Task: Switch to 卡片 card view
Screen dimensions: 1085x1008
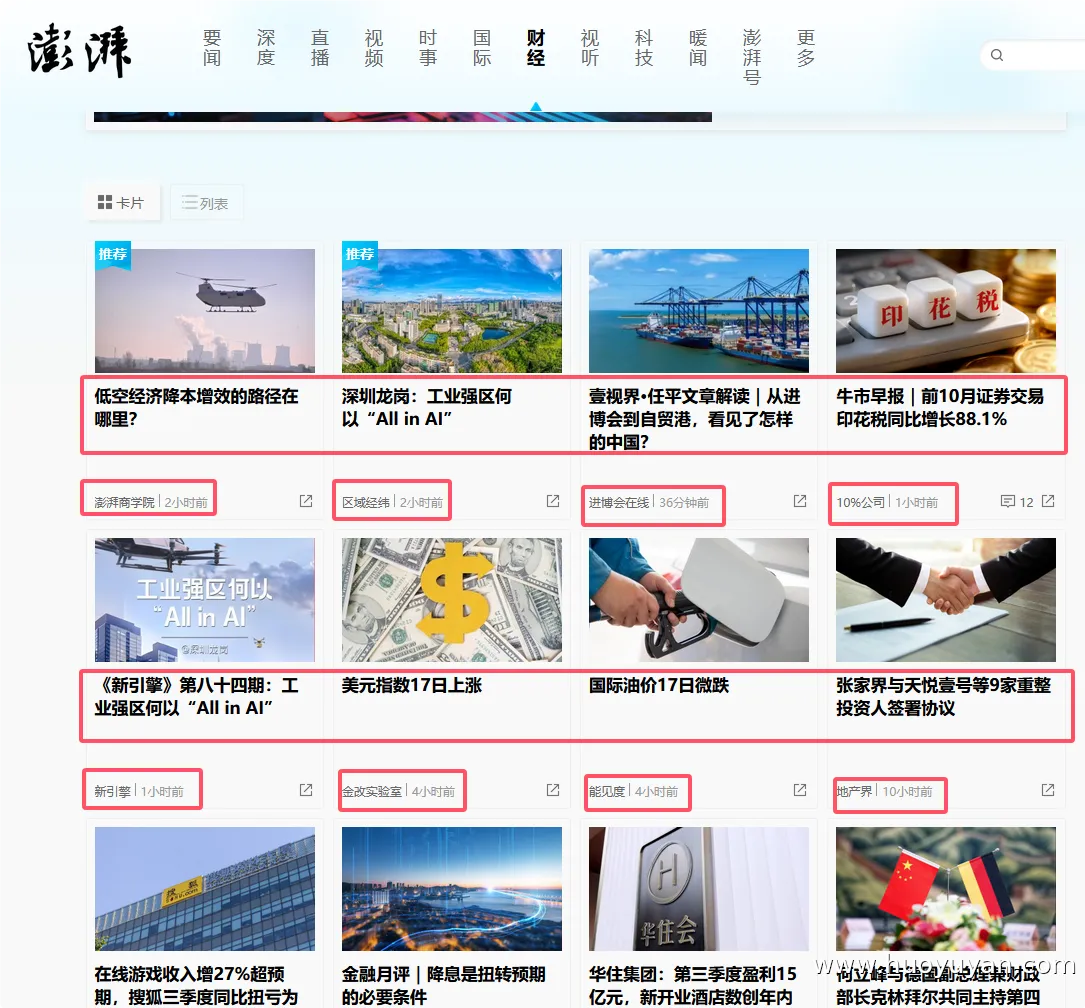Action: point(123,202)
